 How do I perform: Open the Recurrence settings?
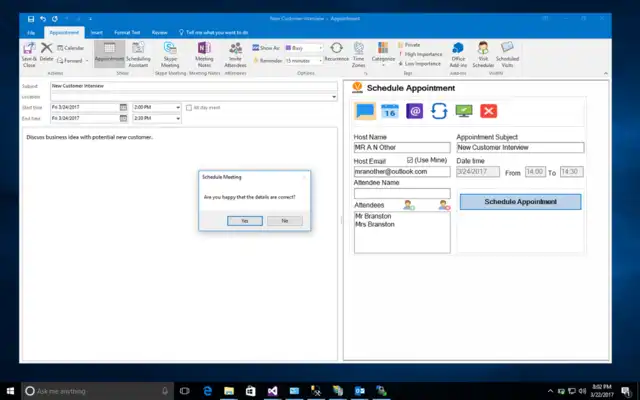pos(336,52)
